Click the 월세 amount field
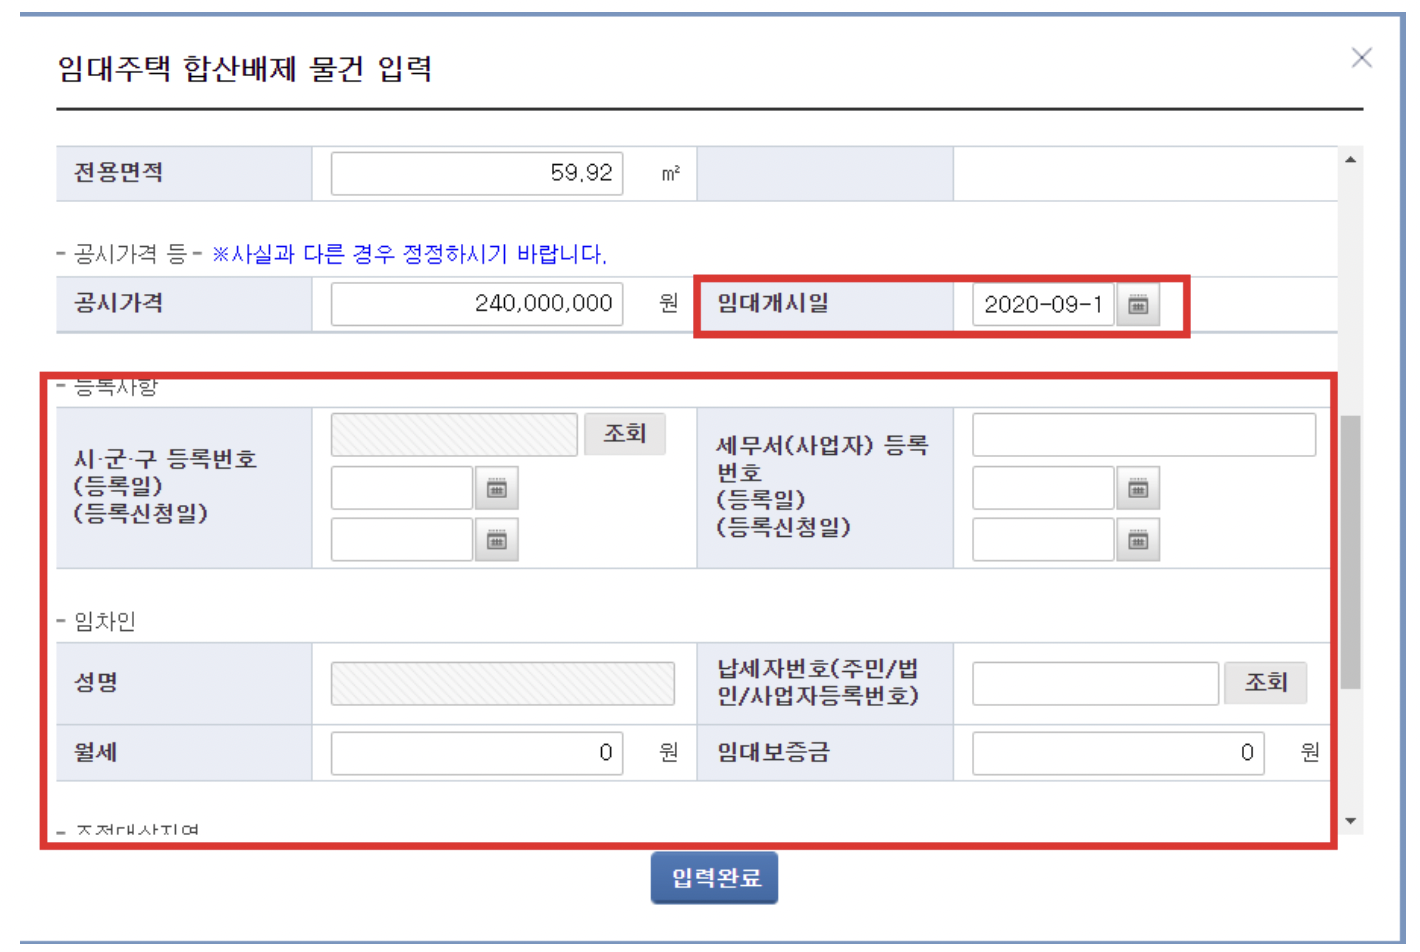Image resolution: width=1420 pixels, height=952 pixels. point(477,753)
